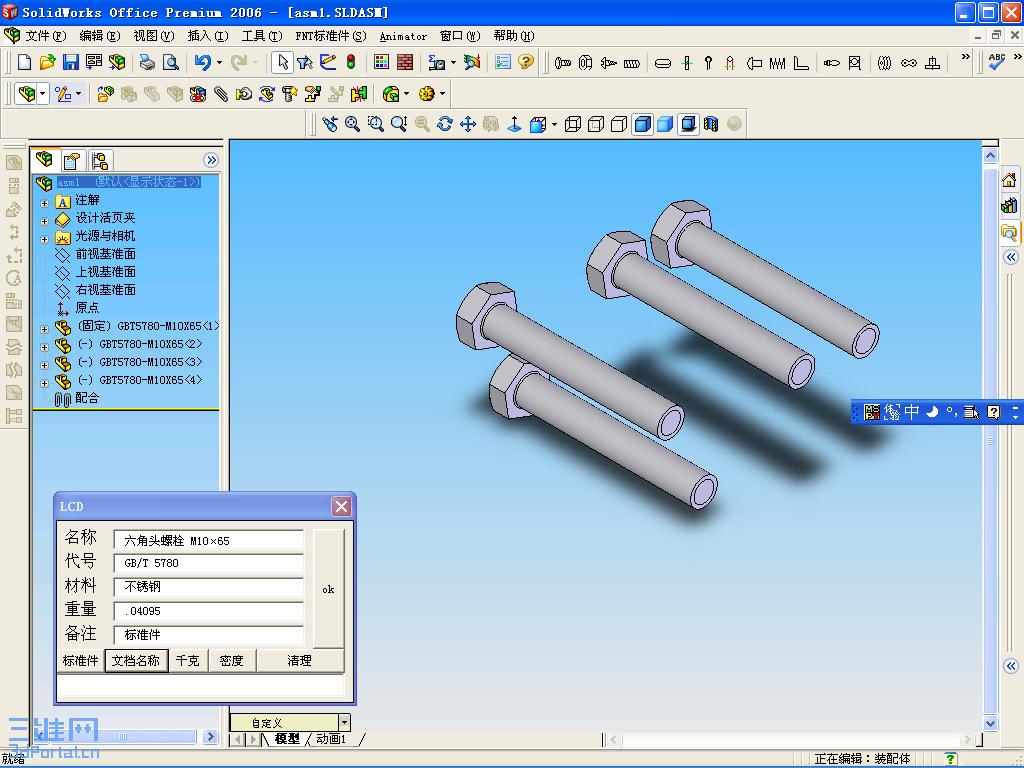The height and width of the screenshot is (768, 1024).
Task: Open the Animator menu
Action: 403,37
